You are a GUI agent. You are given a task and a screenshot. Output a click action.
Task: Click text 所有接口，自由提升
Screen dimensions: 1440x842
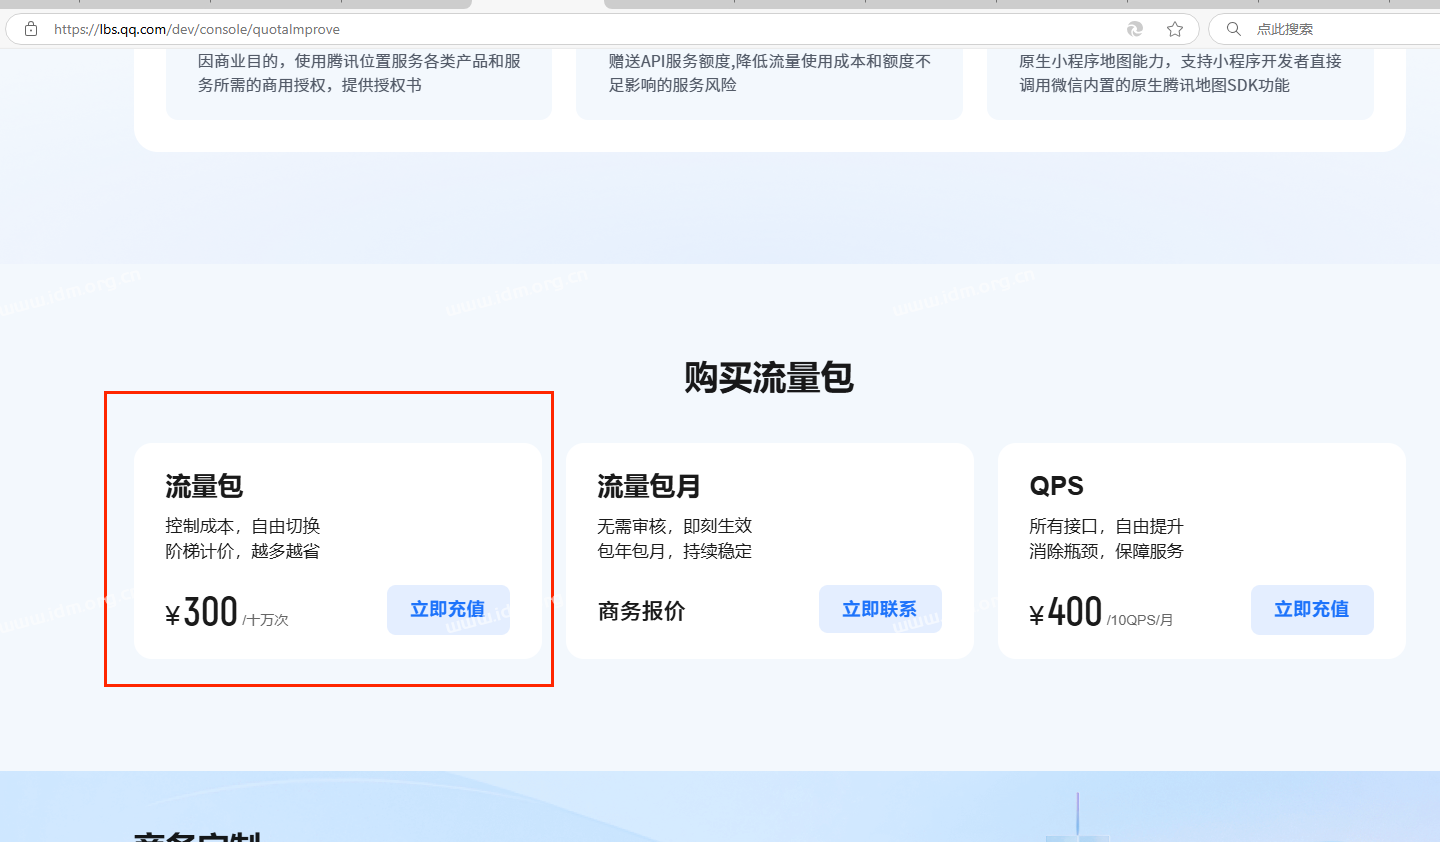click(1107, 526)
